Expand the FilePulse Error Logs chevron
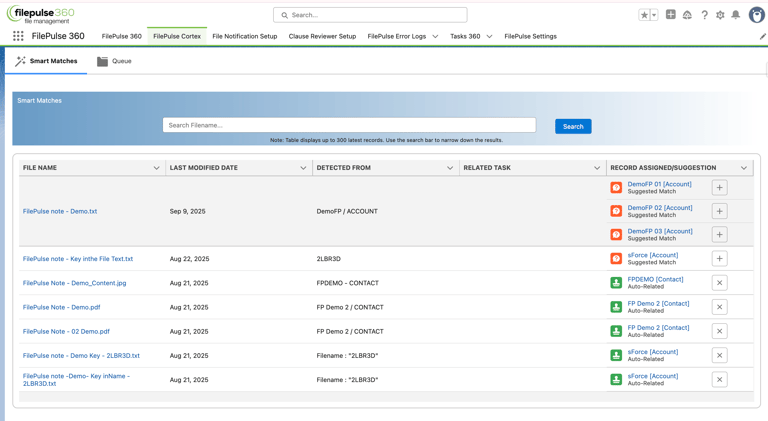This screenshot has width=768, height=421. [x=435, y=36]
